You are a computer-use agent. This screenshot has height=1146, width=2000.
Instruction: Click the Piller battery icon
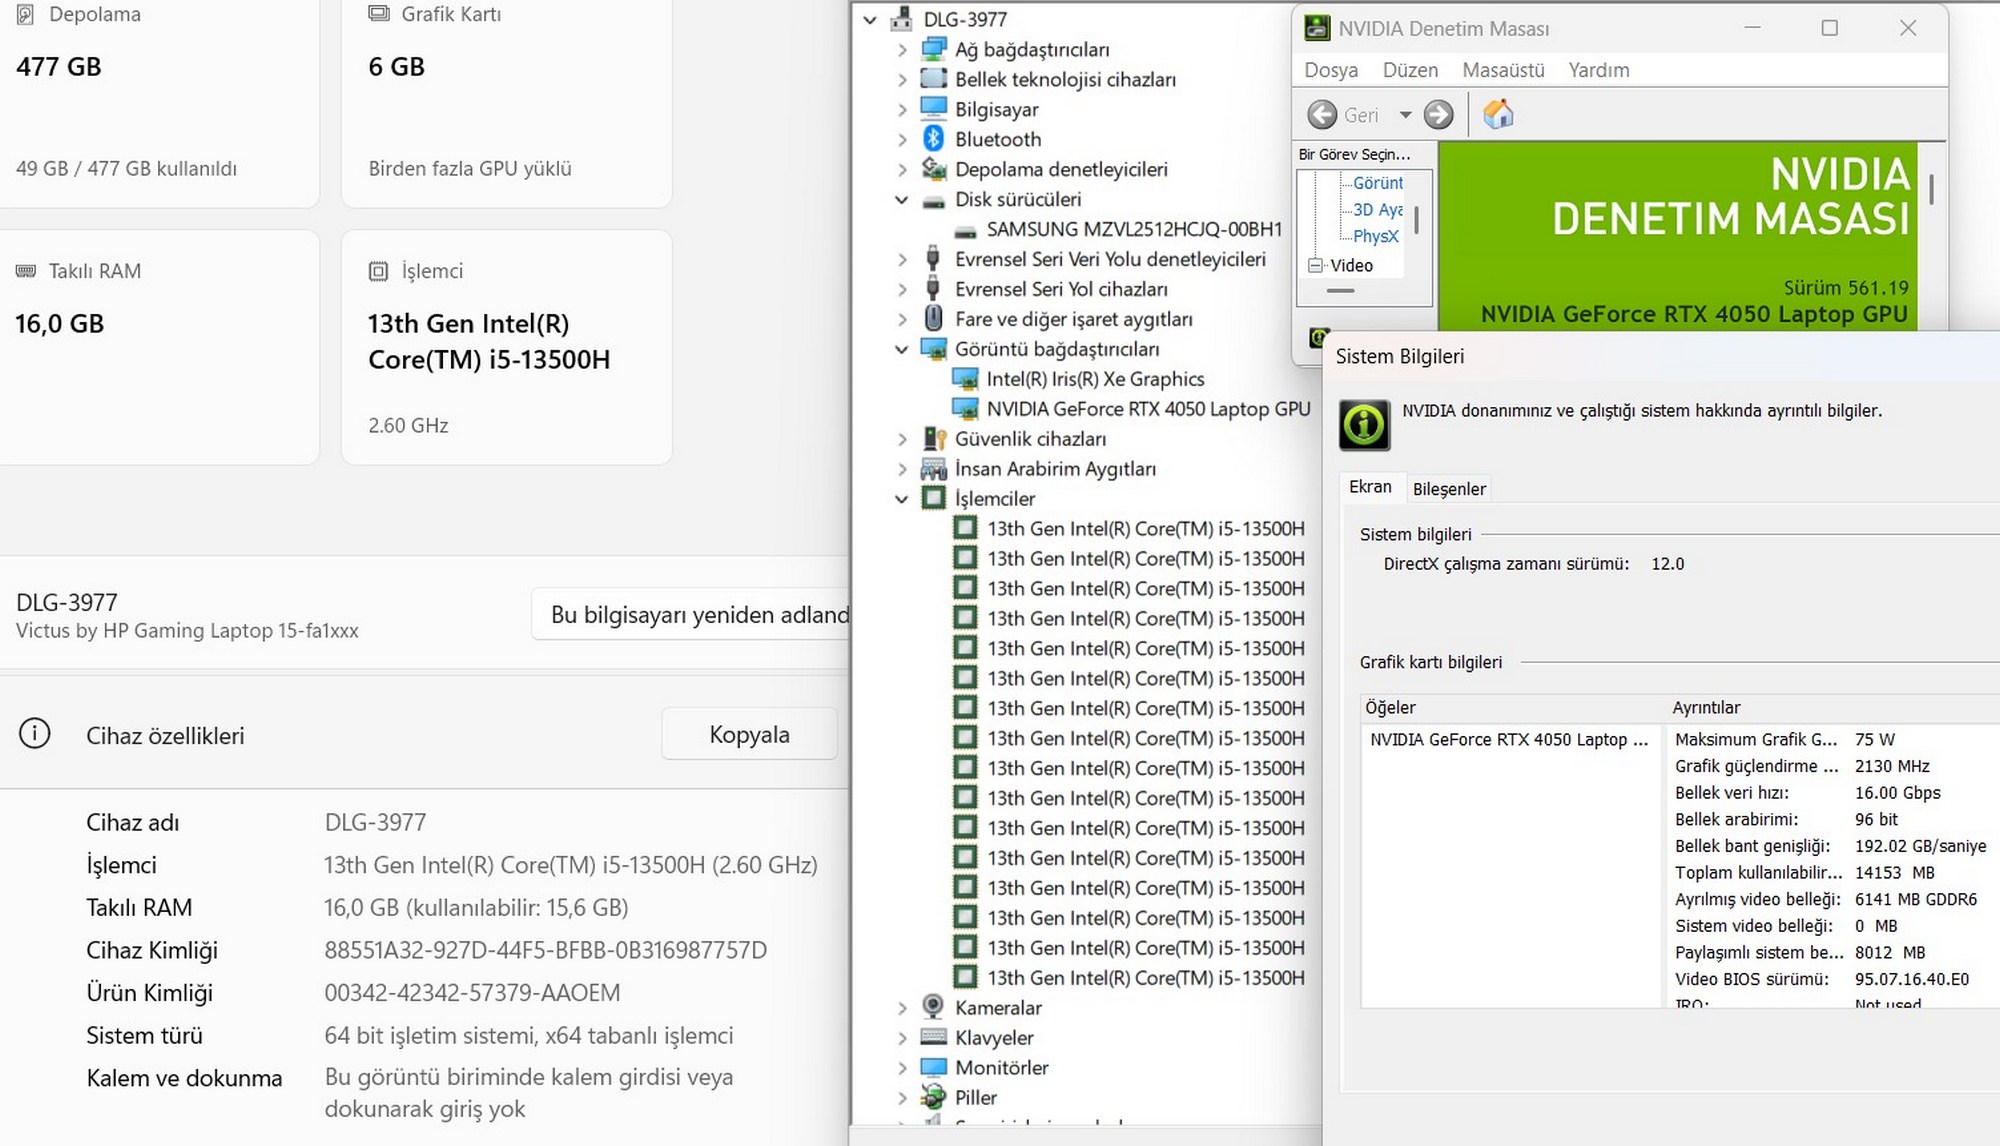click(933, 1096)
